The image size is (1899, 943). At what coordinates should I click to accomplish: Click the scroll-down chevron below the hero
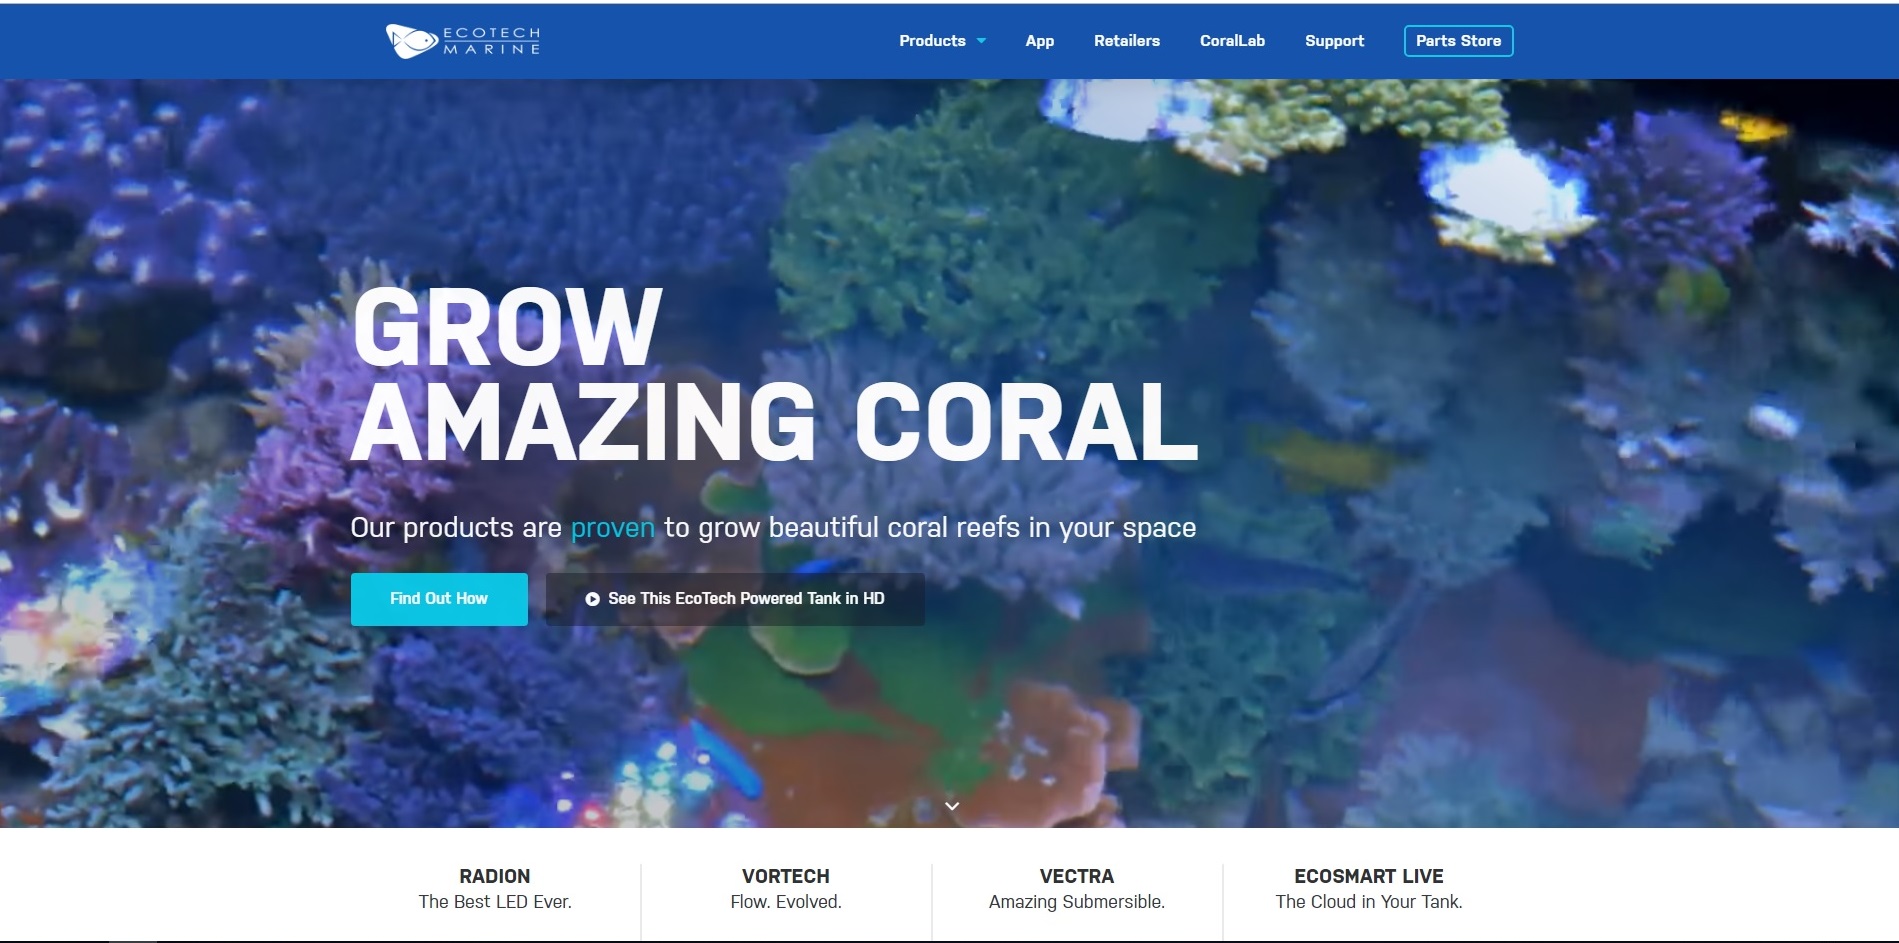click(952, 806)
